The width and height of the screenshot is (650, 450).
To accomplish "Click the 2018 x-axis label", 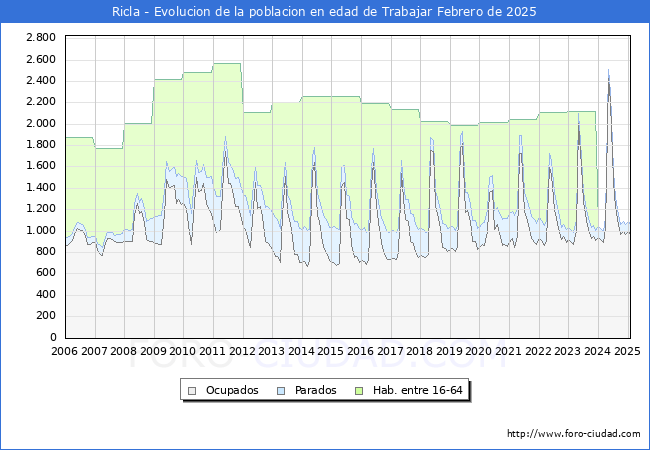I will coord(420,351).
